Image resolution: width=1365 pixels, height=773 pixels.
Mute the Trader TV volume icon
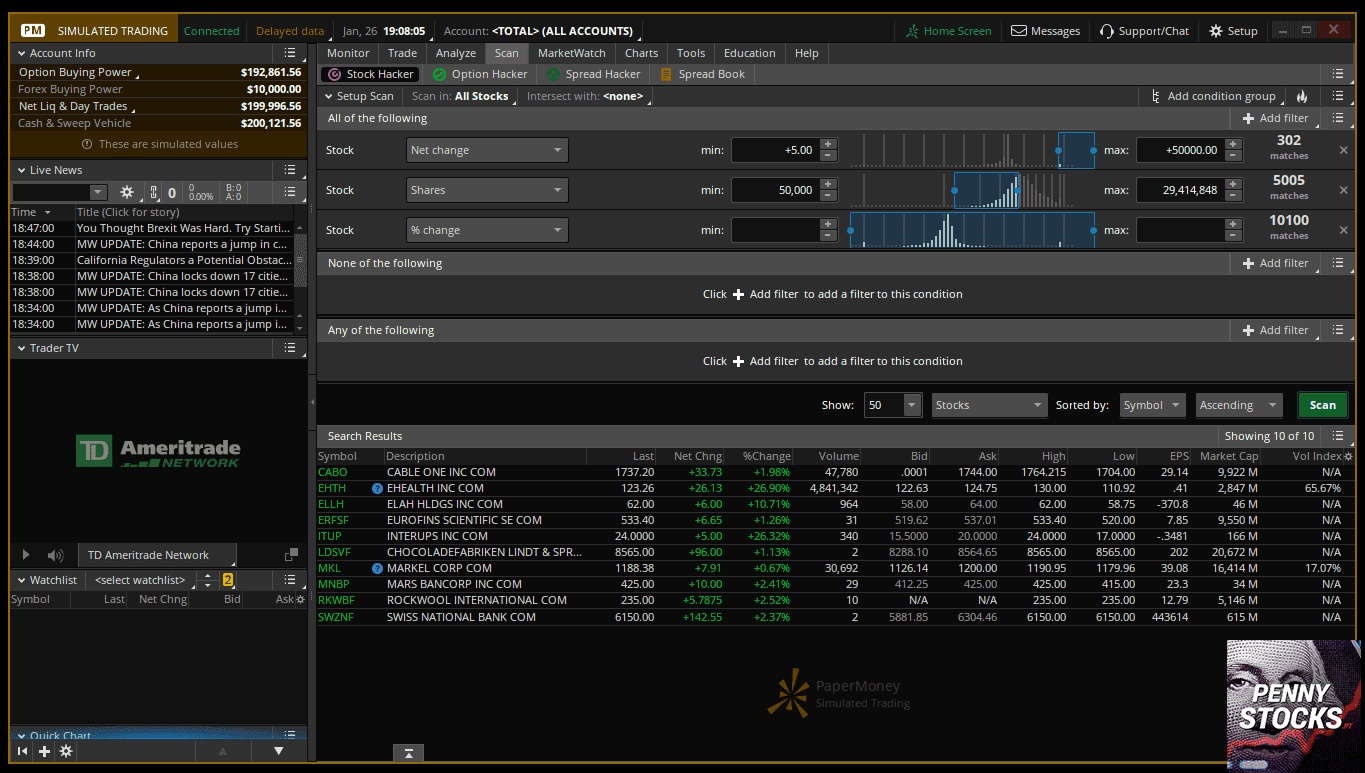pos(55,555)
